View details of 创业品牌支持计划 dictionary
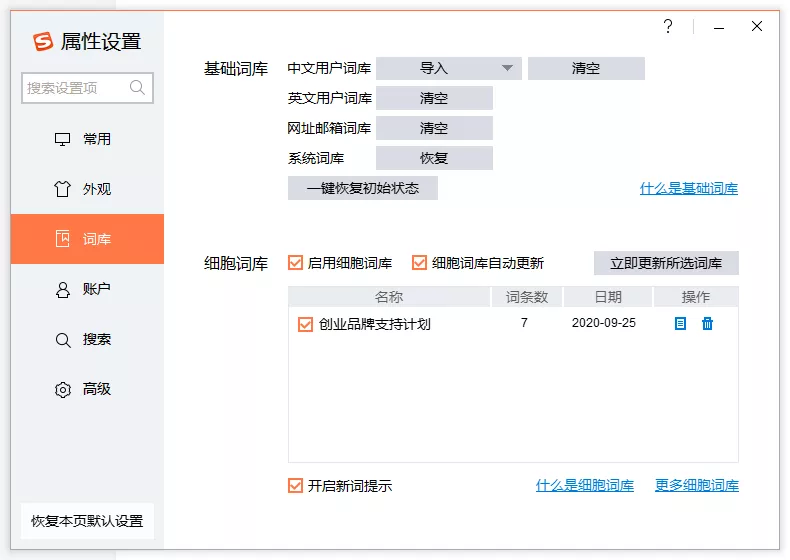790x560 pixels. tap(680, 324)
